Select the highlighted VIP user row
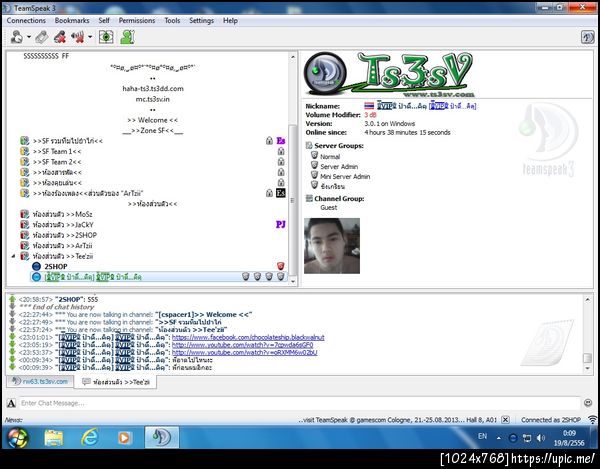Viewport: 600px width, 469px height. pyautogui.click(x=158, y=277)
